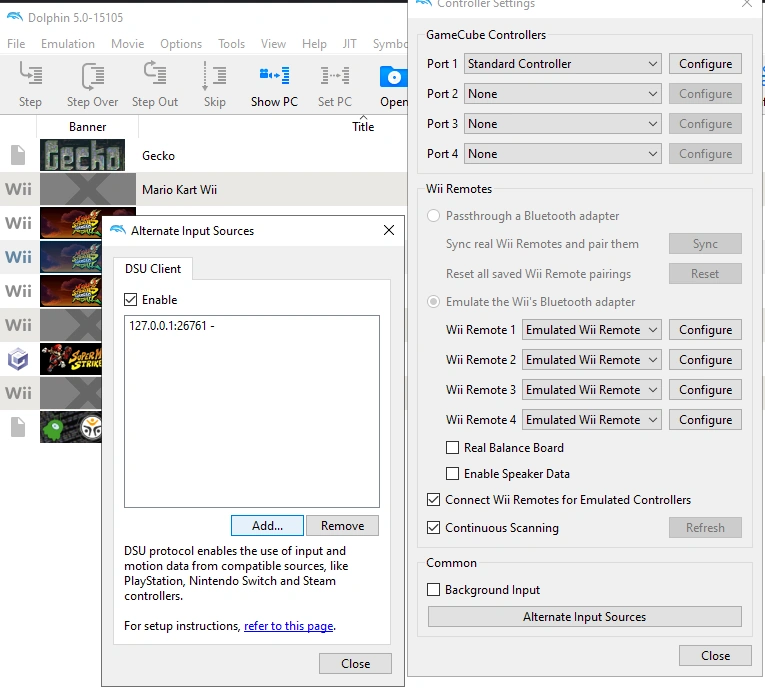
Task: Enable Background Input checkbox
Action: (433, 589)
